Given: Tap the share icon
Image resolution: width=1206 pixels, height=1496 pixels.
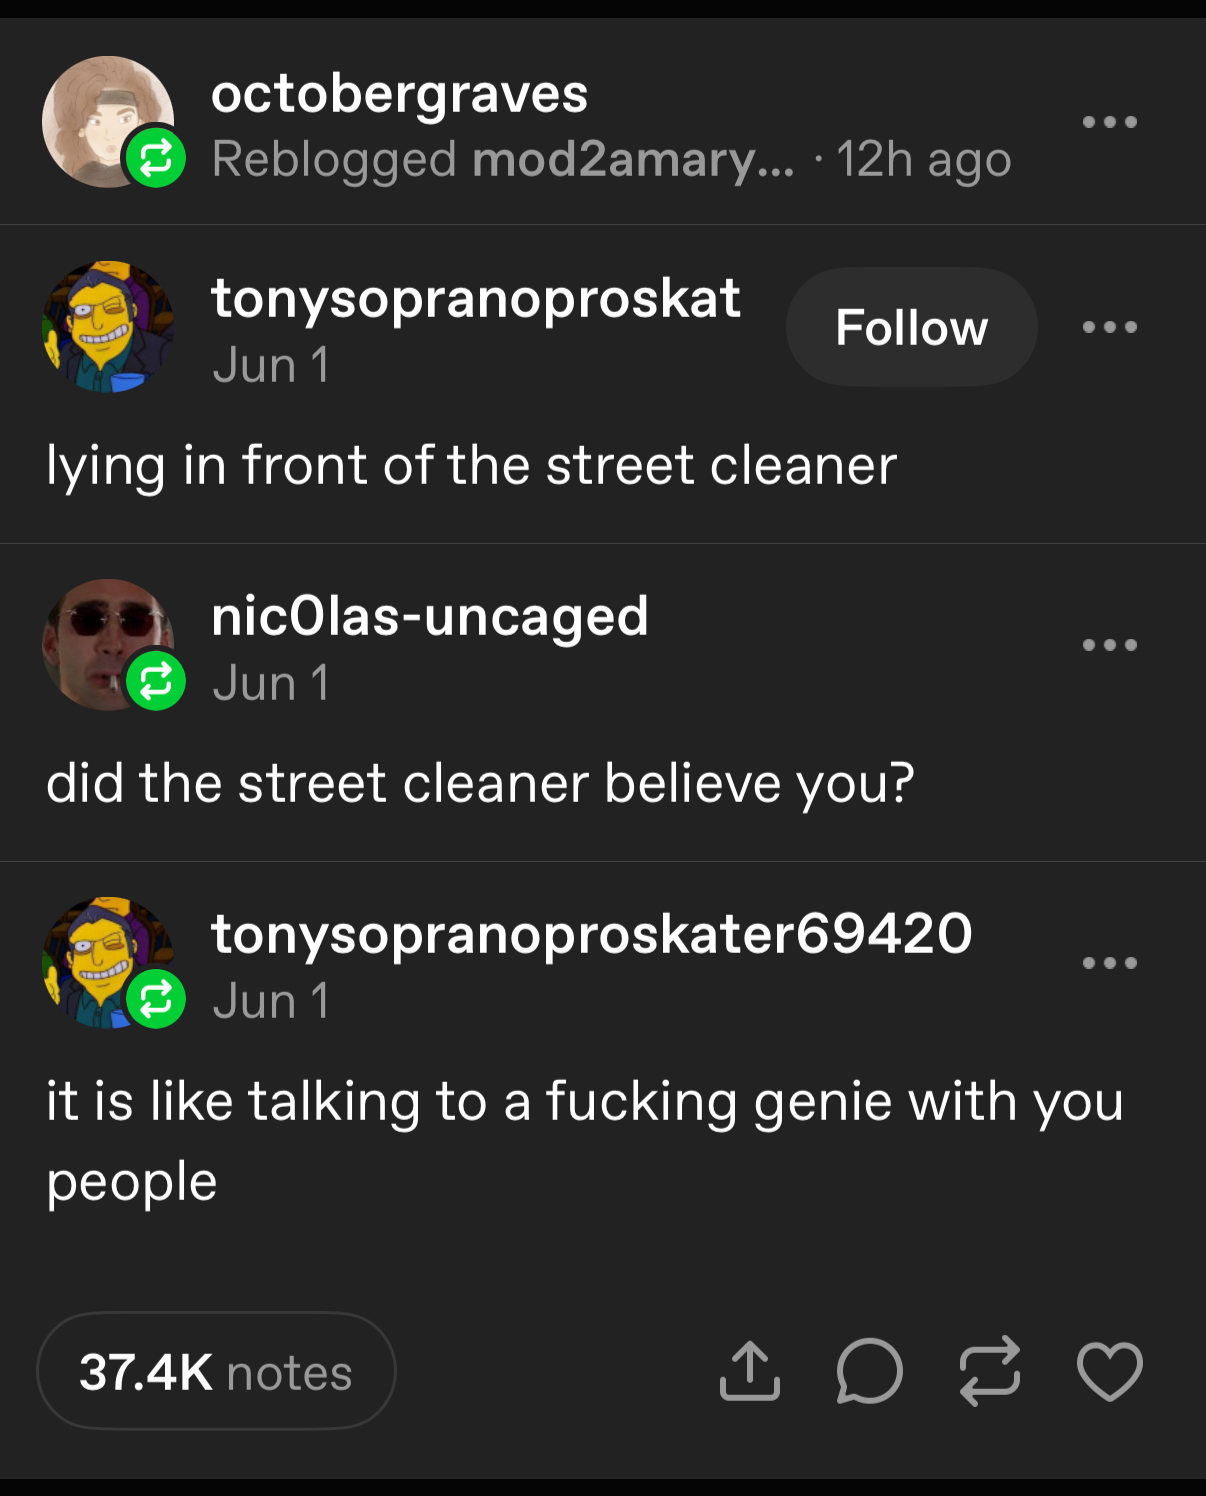Looking at the screenshot, I should pos(749,1371).
